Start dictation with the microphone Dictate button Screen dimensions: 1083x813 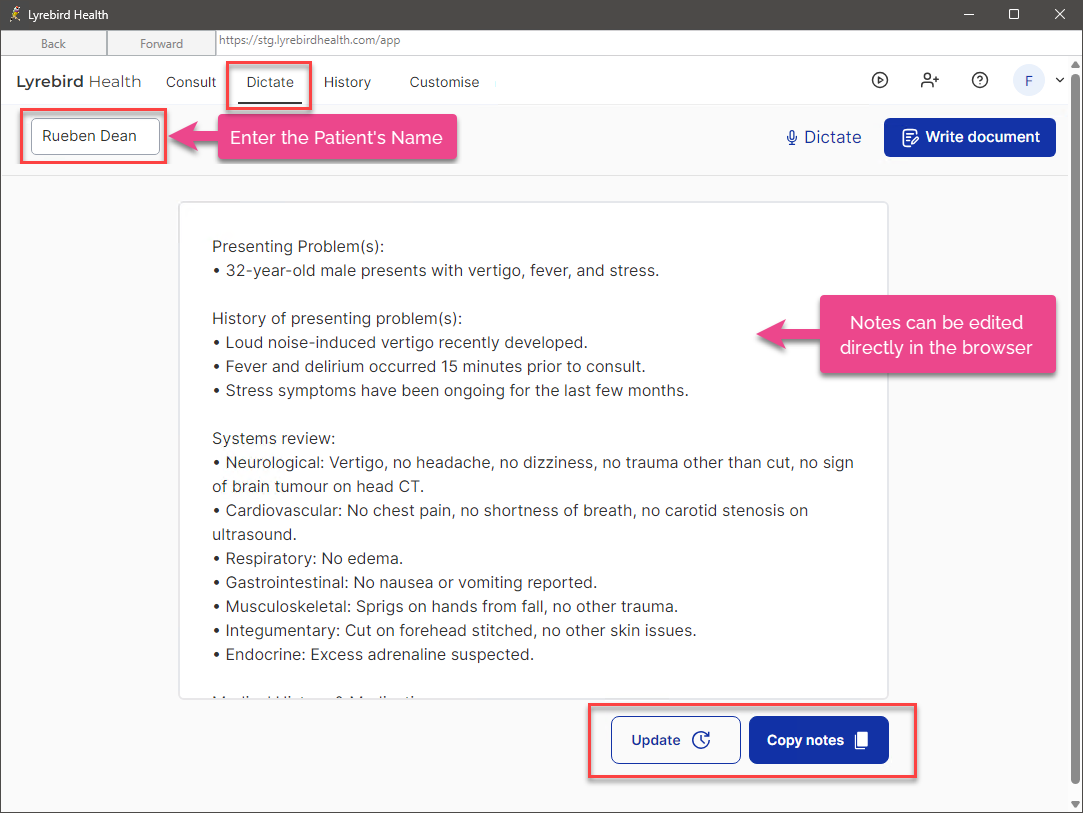pyautogui.click(x=823, y=137)
